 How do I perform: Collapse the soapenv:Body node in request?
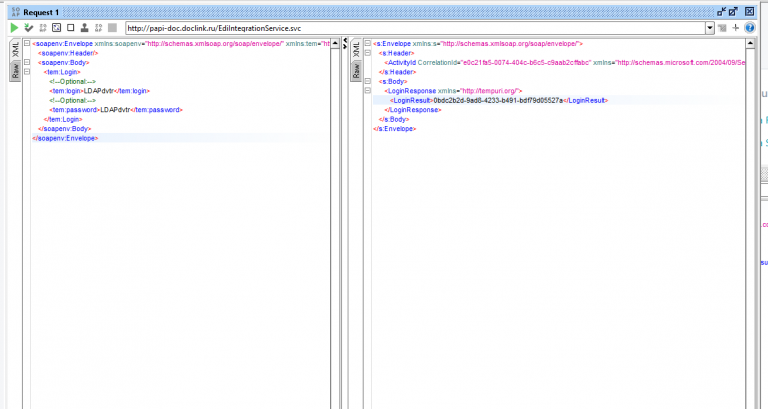(x=27, y=62)
